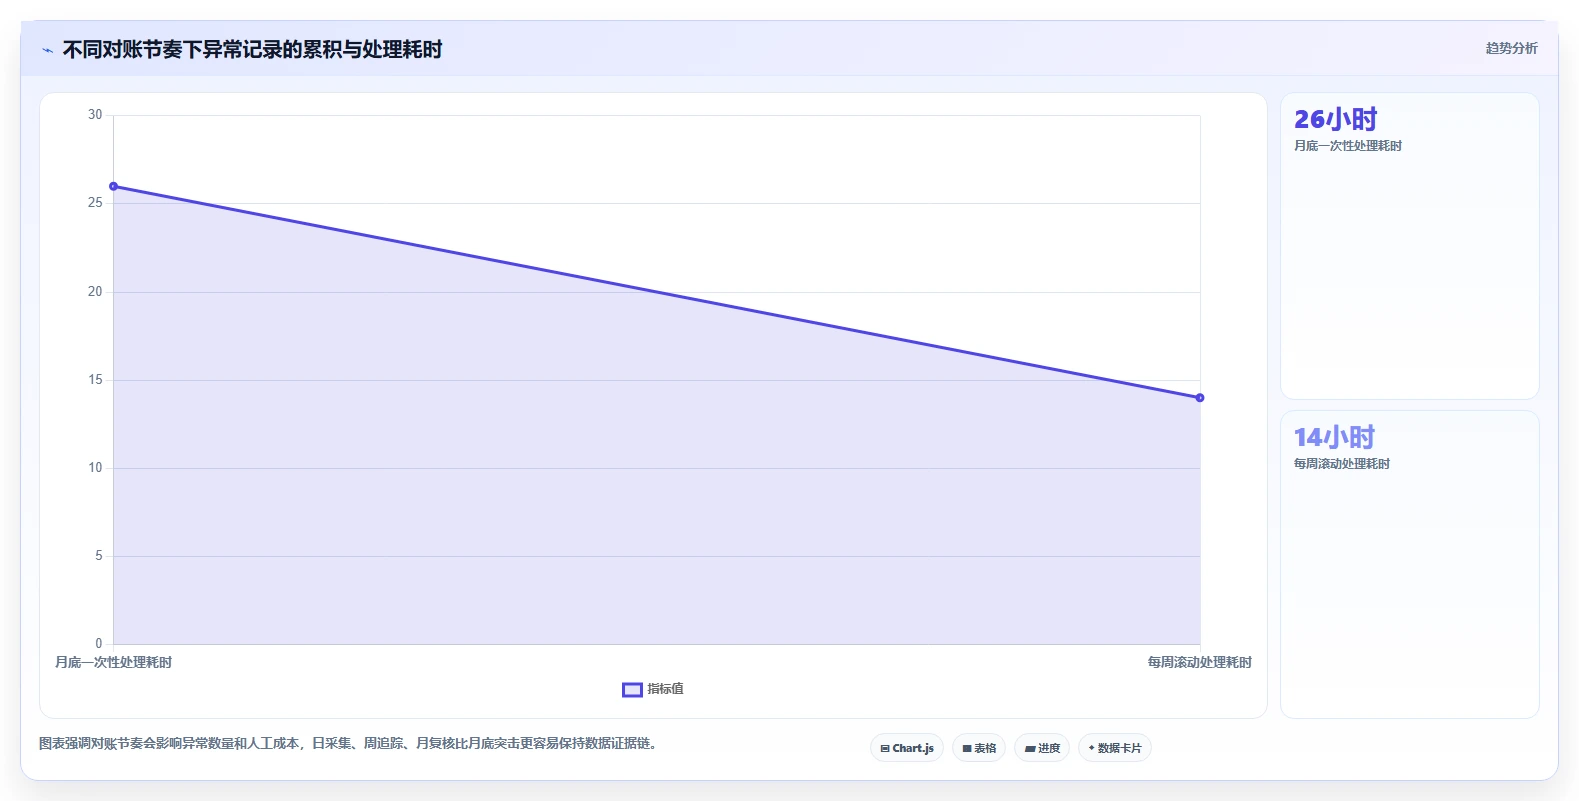The image size is (1579, 801).
Task: Click the footnote text starting 图表强调对账节奏
Action: [x=350, y=743]
